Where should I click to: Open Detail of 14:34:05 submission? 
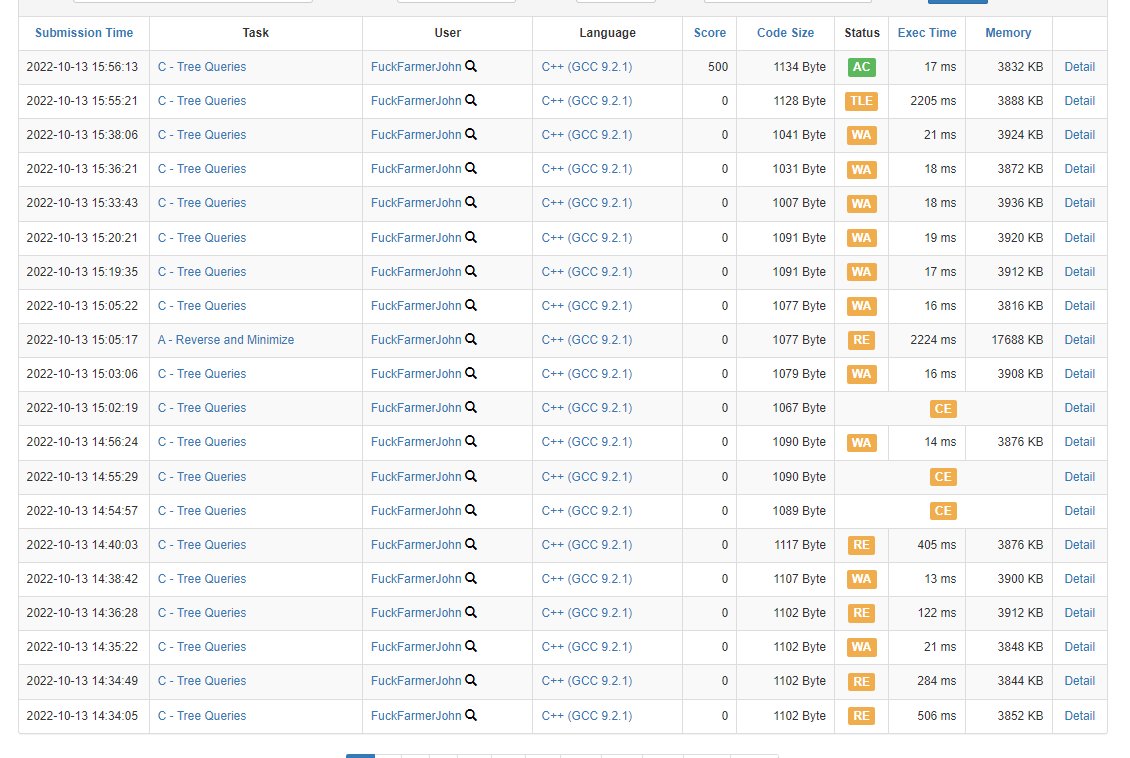(1080, 715)
